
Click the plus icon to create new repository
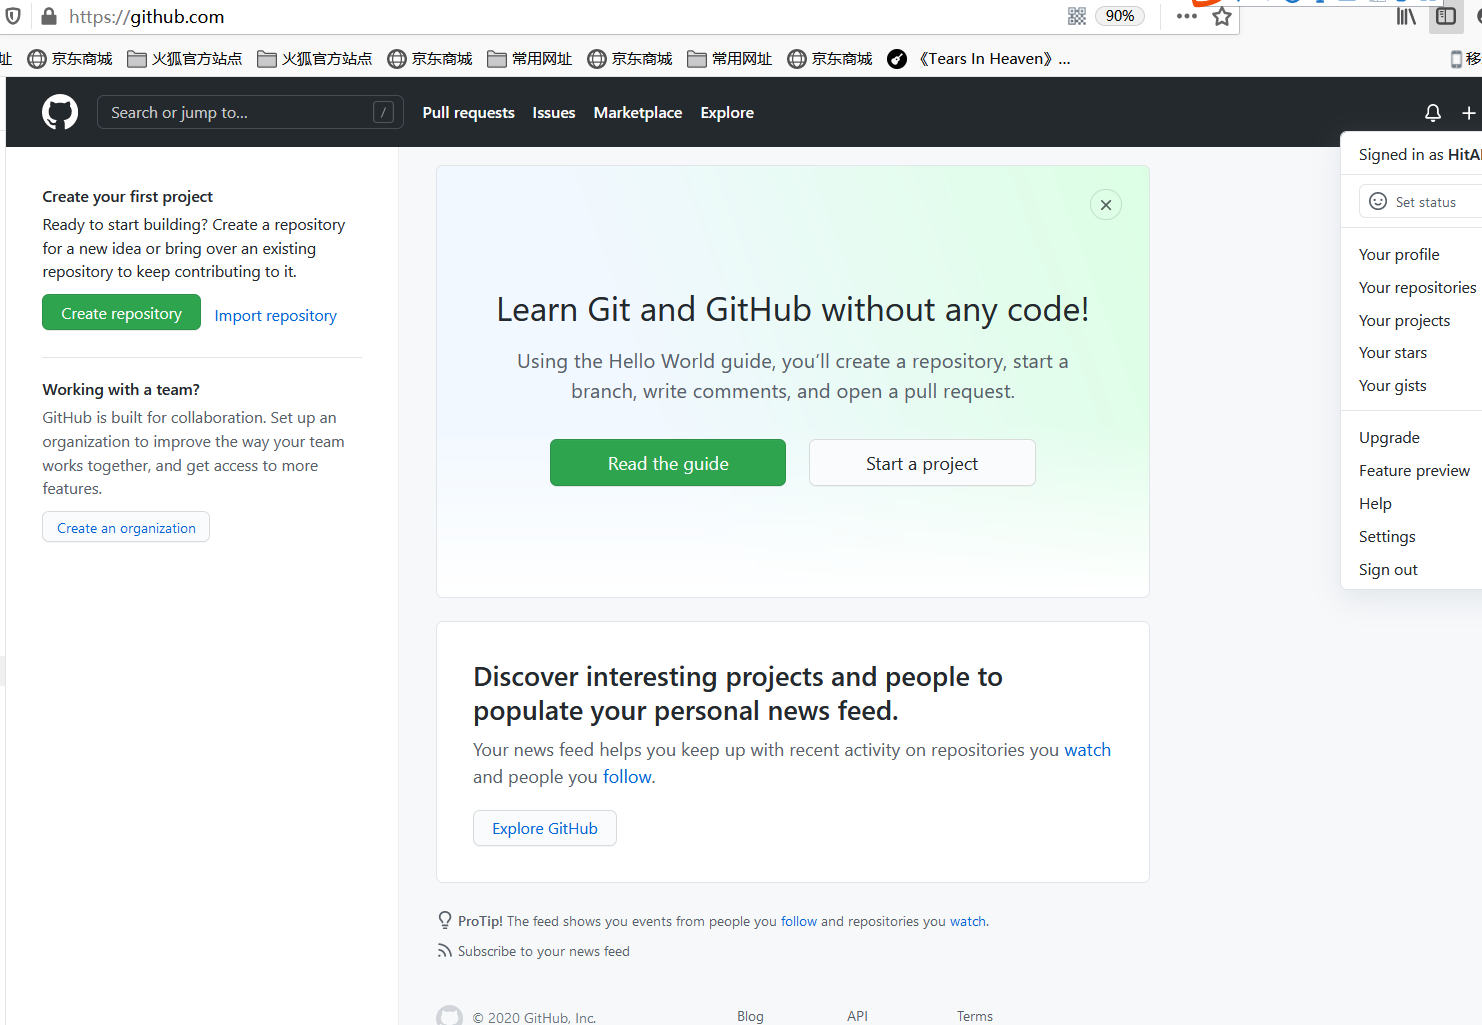(x=1467, y=112)
